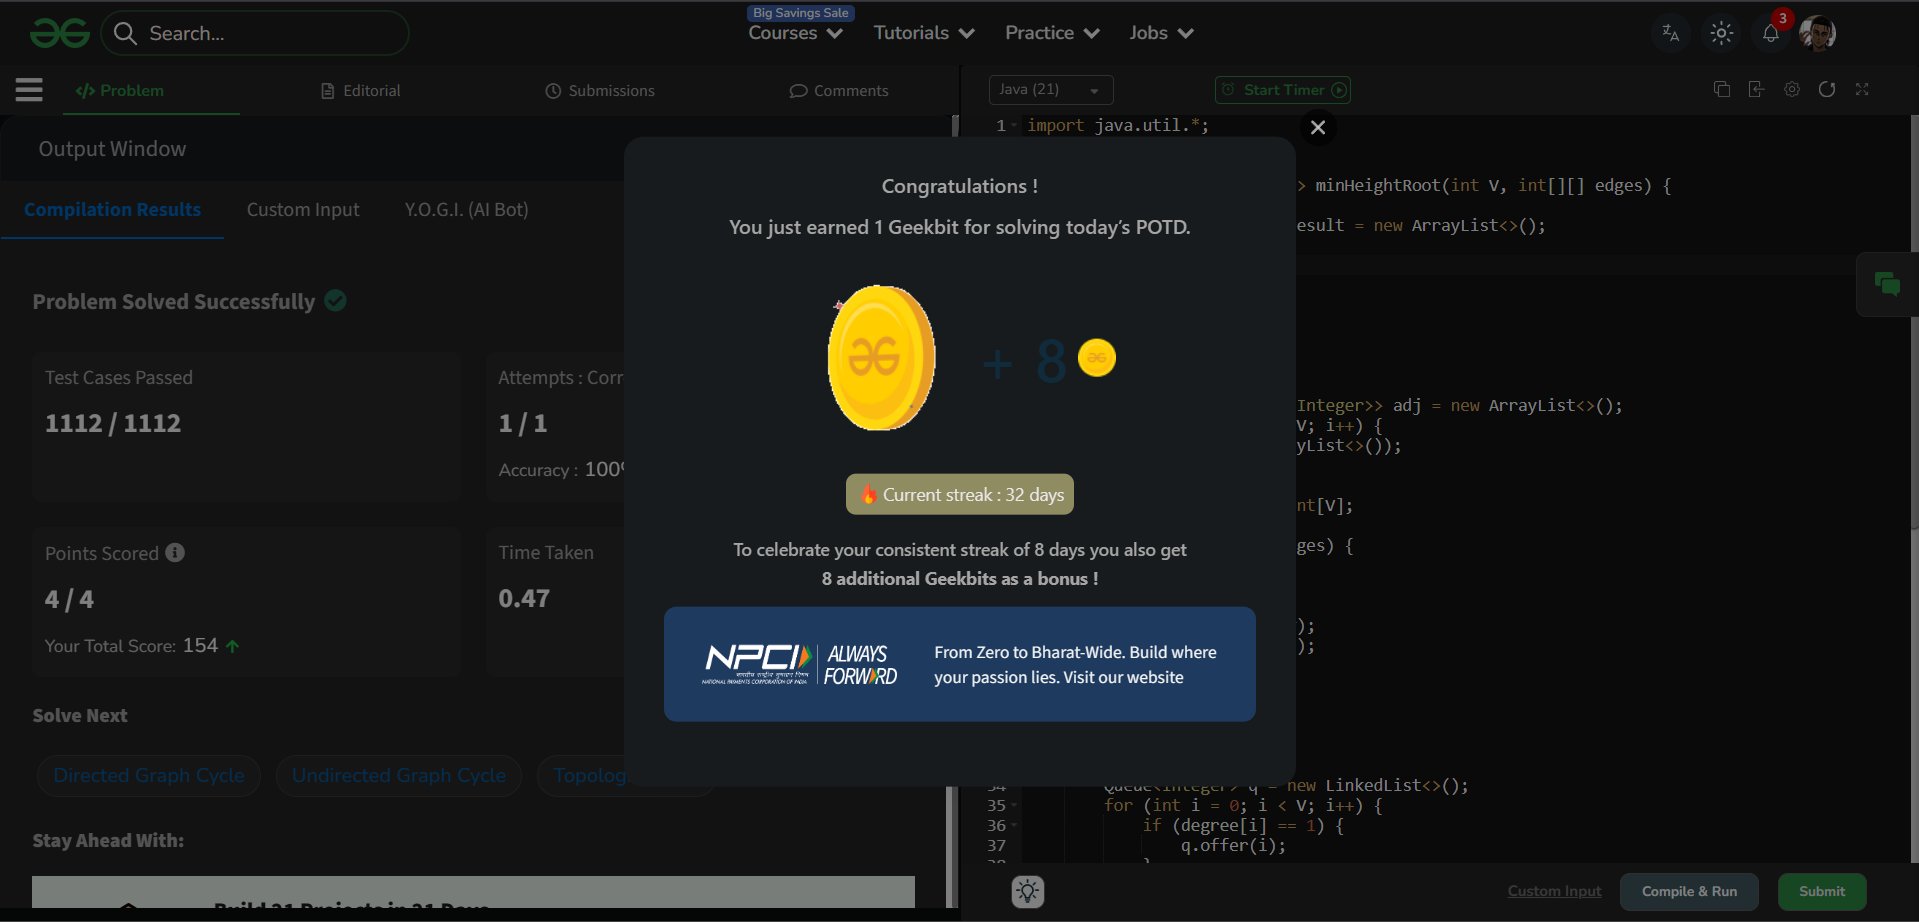Click the Current streak: 32 days badge
The height and width of the screenshot is (922, 1919).
click(960, 495)
